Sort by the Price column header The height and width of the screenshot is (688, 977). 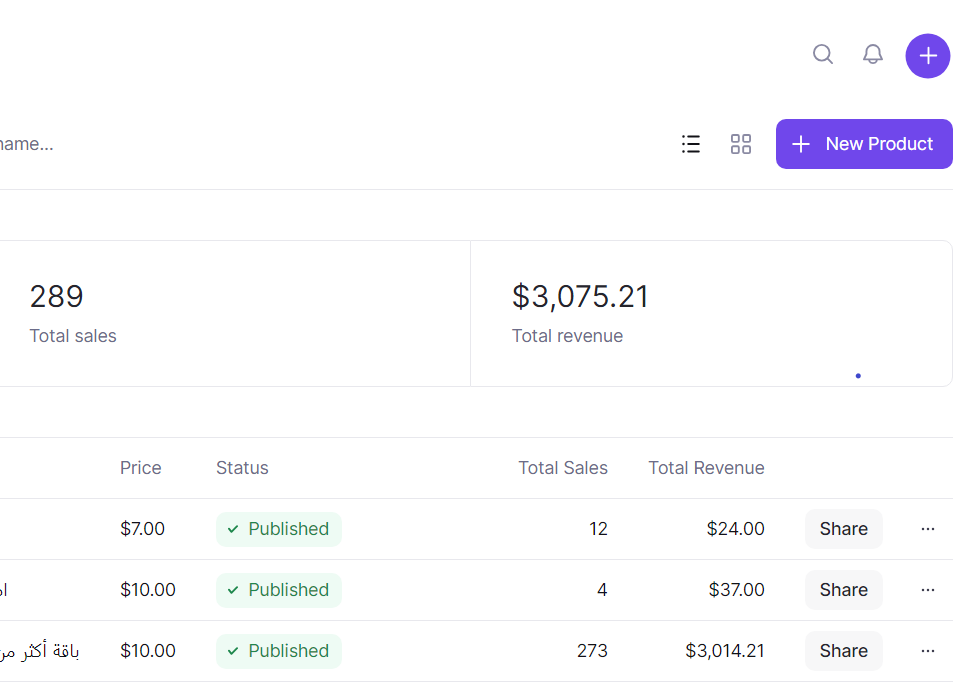coord(140,468)
